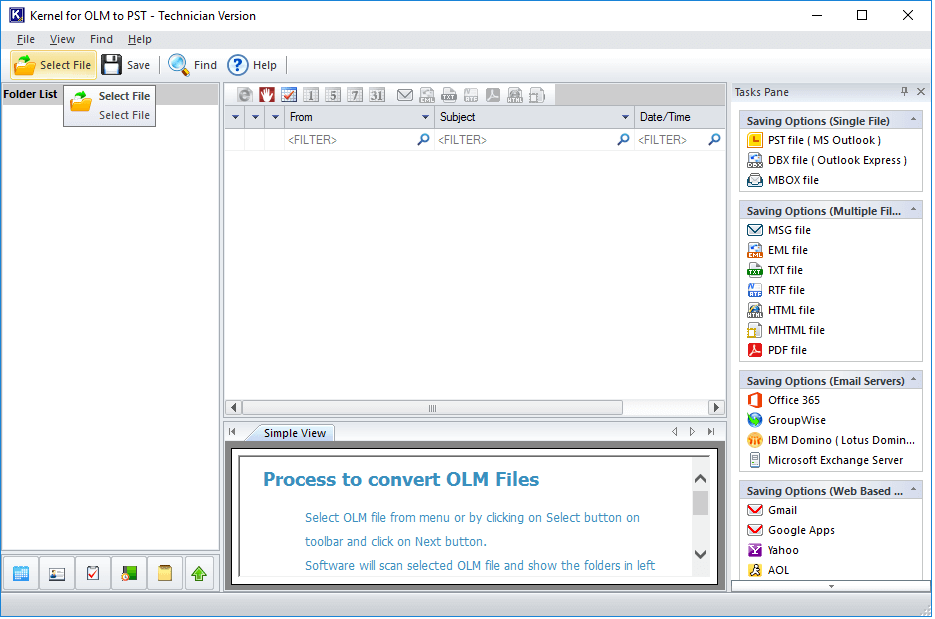Click the Date/Time column header
Image resolution: width=935 pixels, height=619 pixels.
[679, 117]
